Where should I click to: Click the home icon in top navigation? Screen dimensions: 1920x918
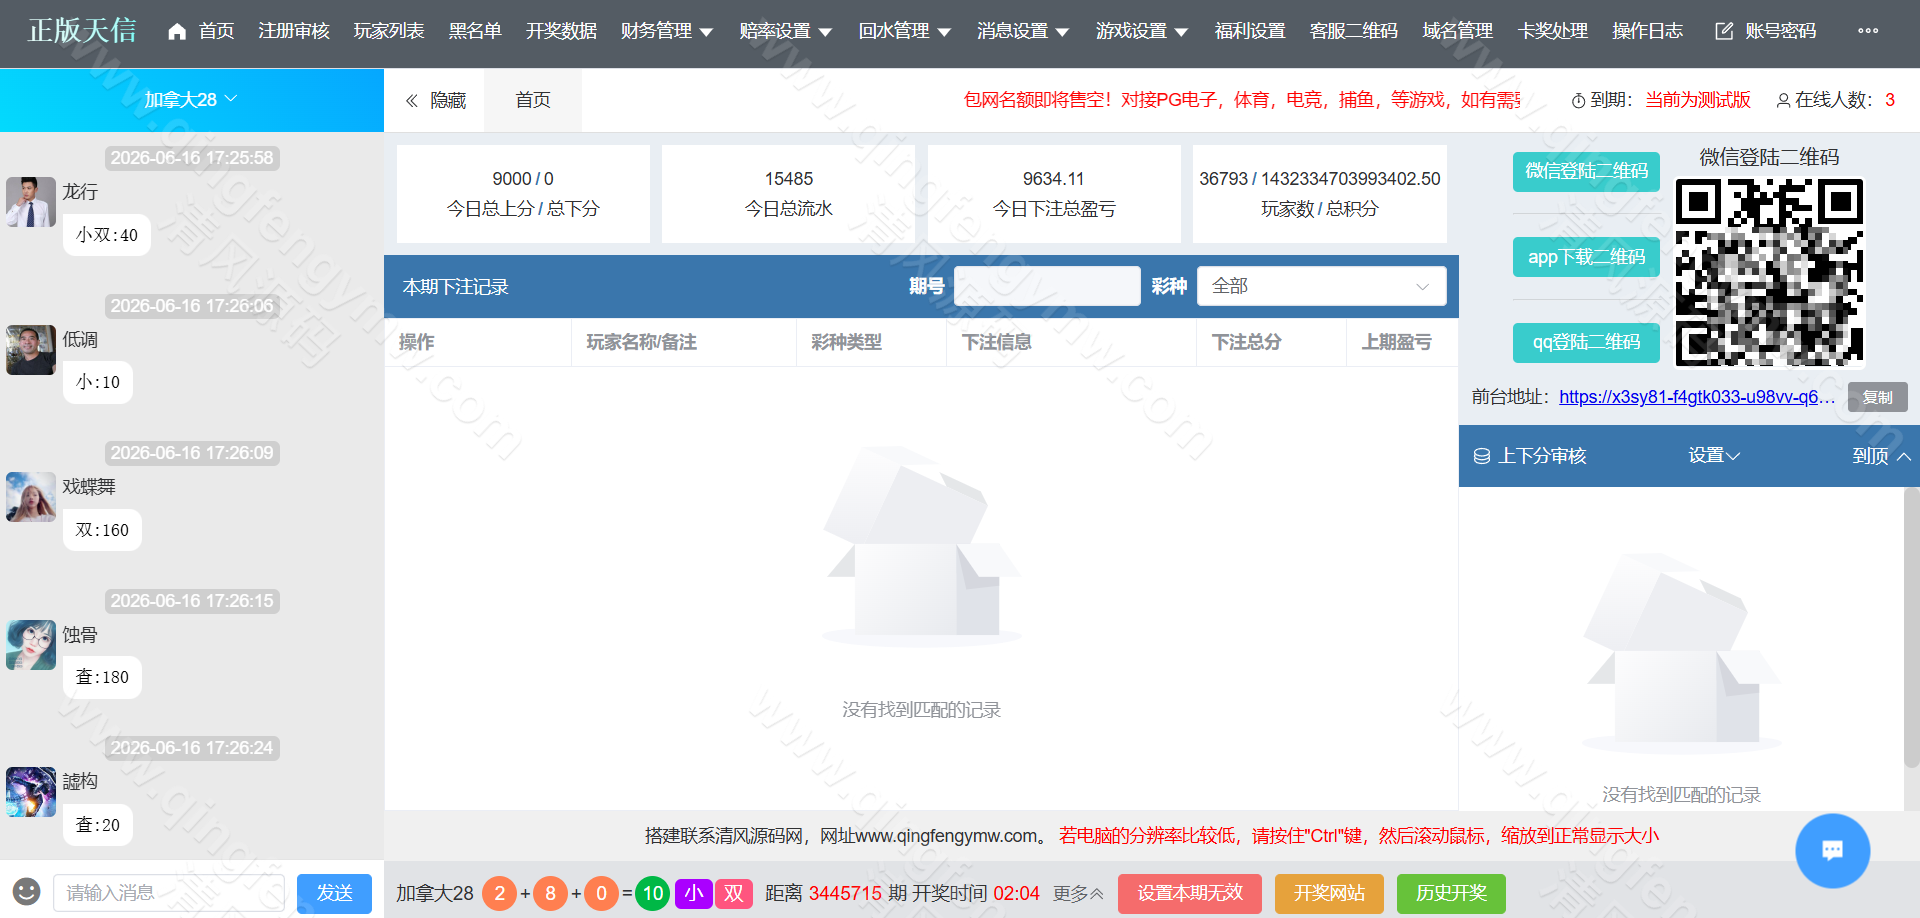pos(177,31)
